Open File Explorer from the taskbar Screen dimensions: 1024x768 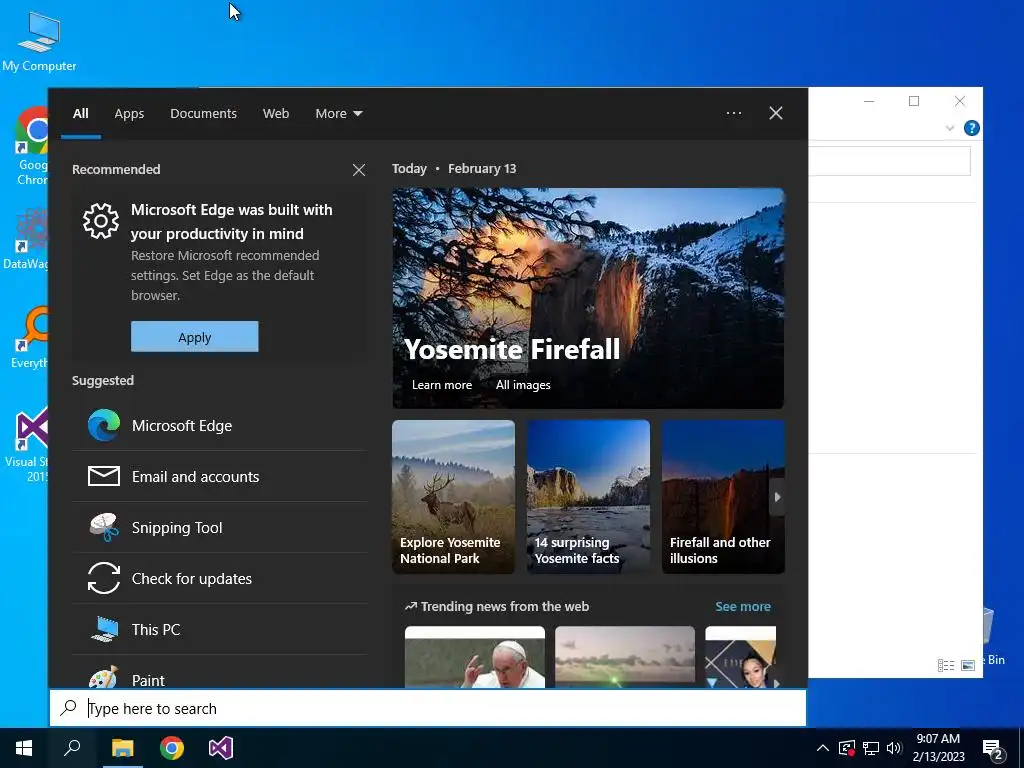122,748
